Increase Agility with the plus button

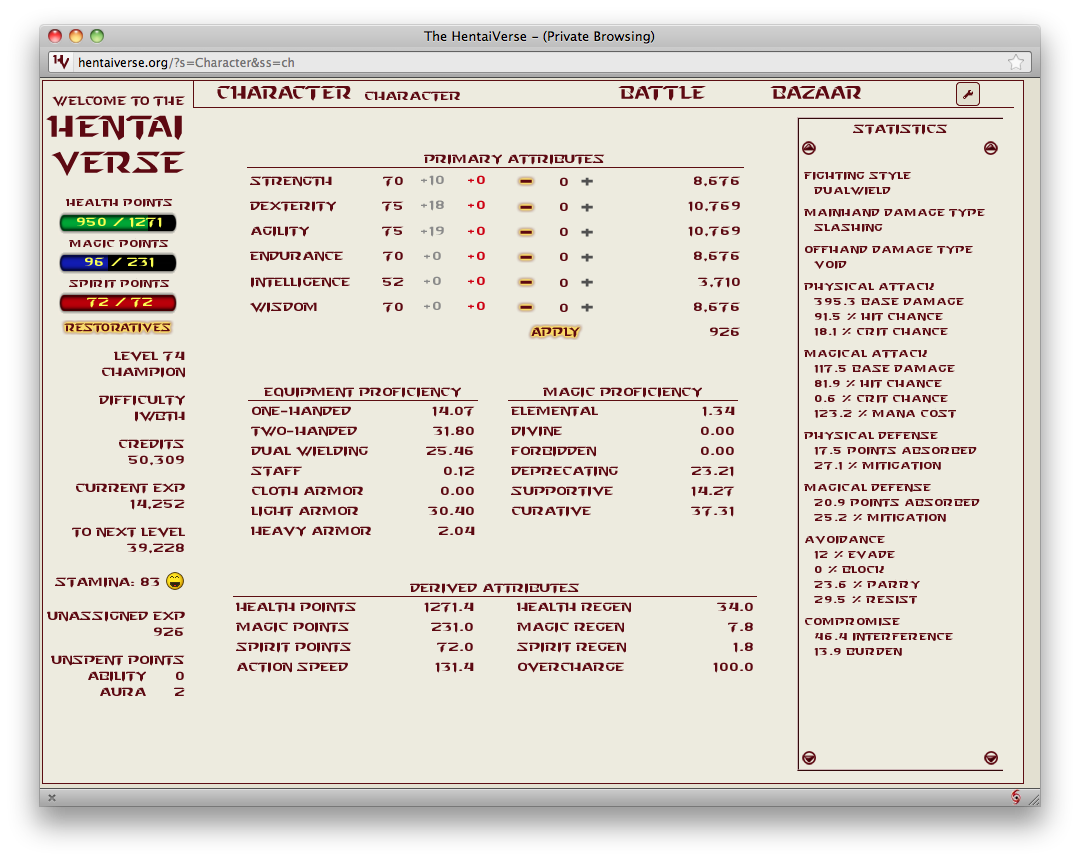(x=587, y=232)
